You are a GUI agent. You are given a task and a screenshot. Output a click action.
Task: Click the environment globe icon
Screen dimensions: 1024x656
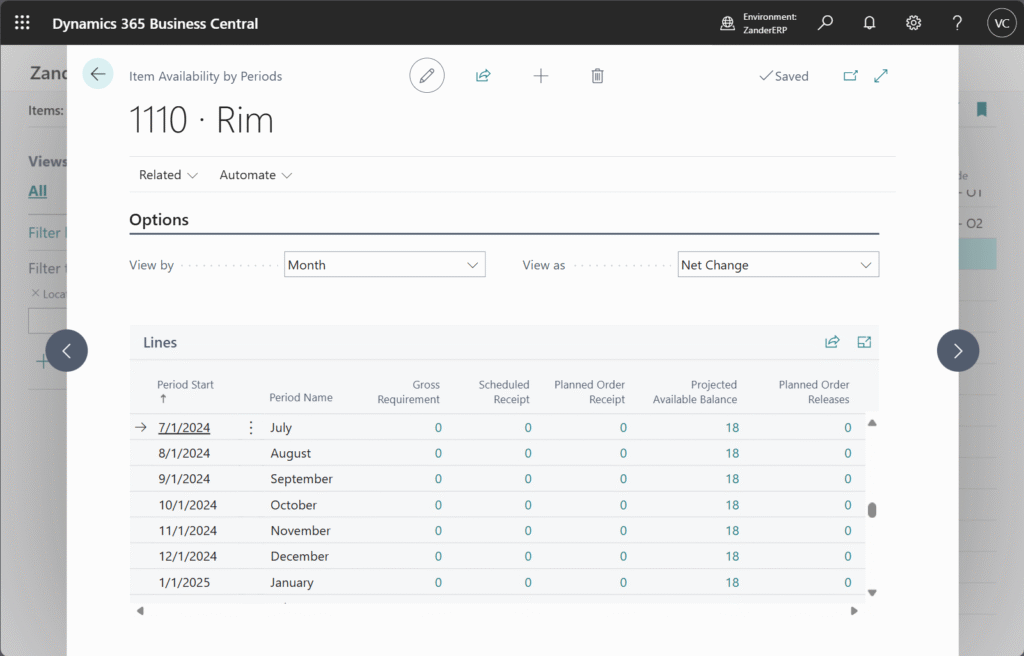pos(727,24)
